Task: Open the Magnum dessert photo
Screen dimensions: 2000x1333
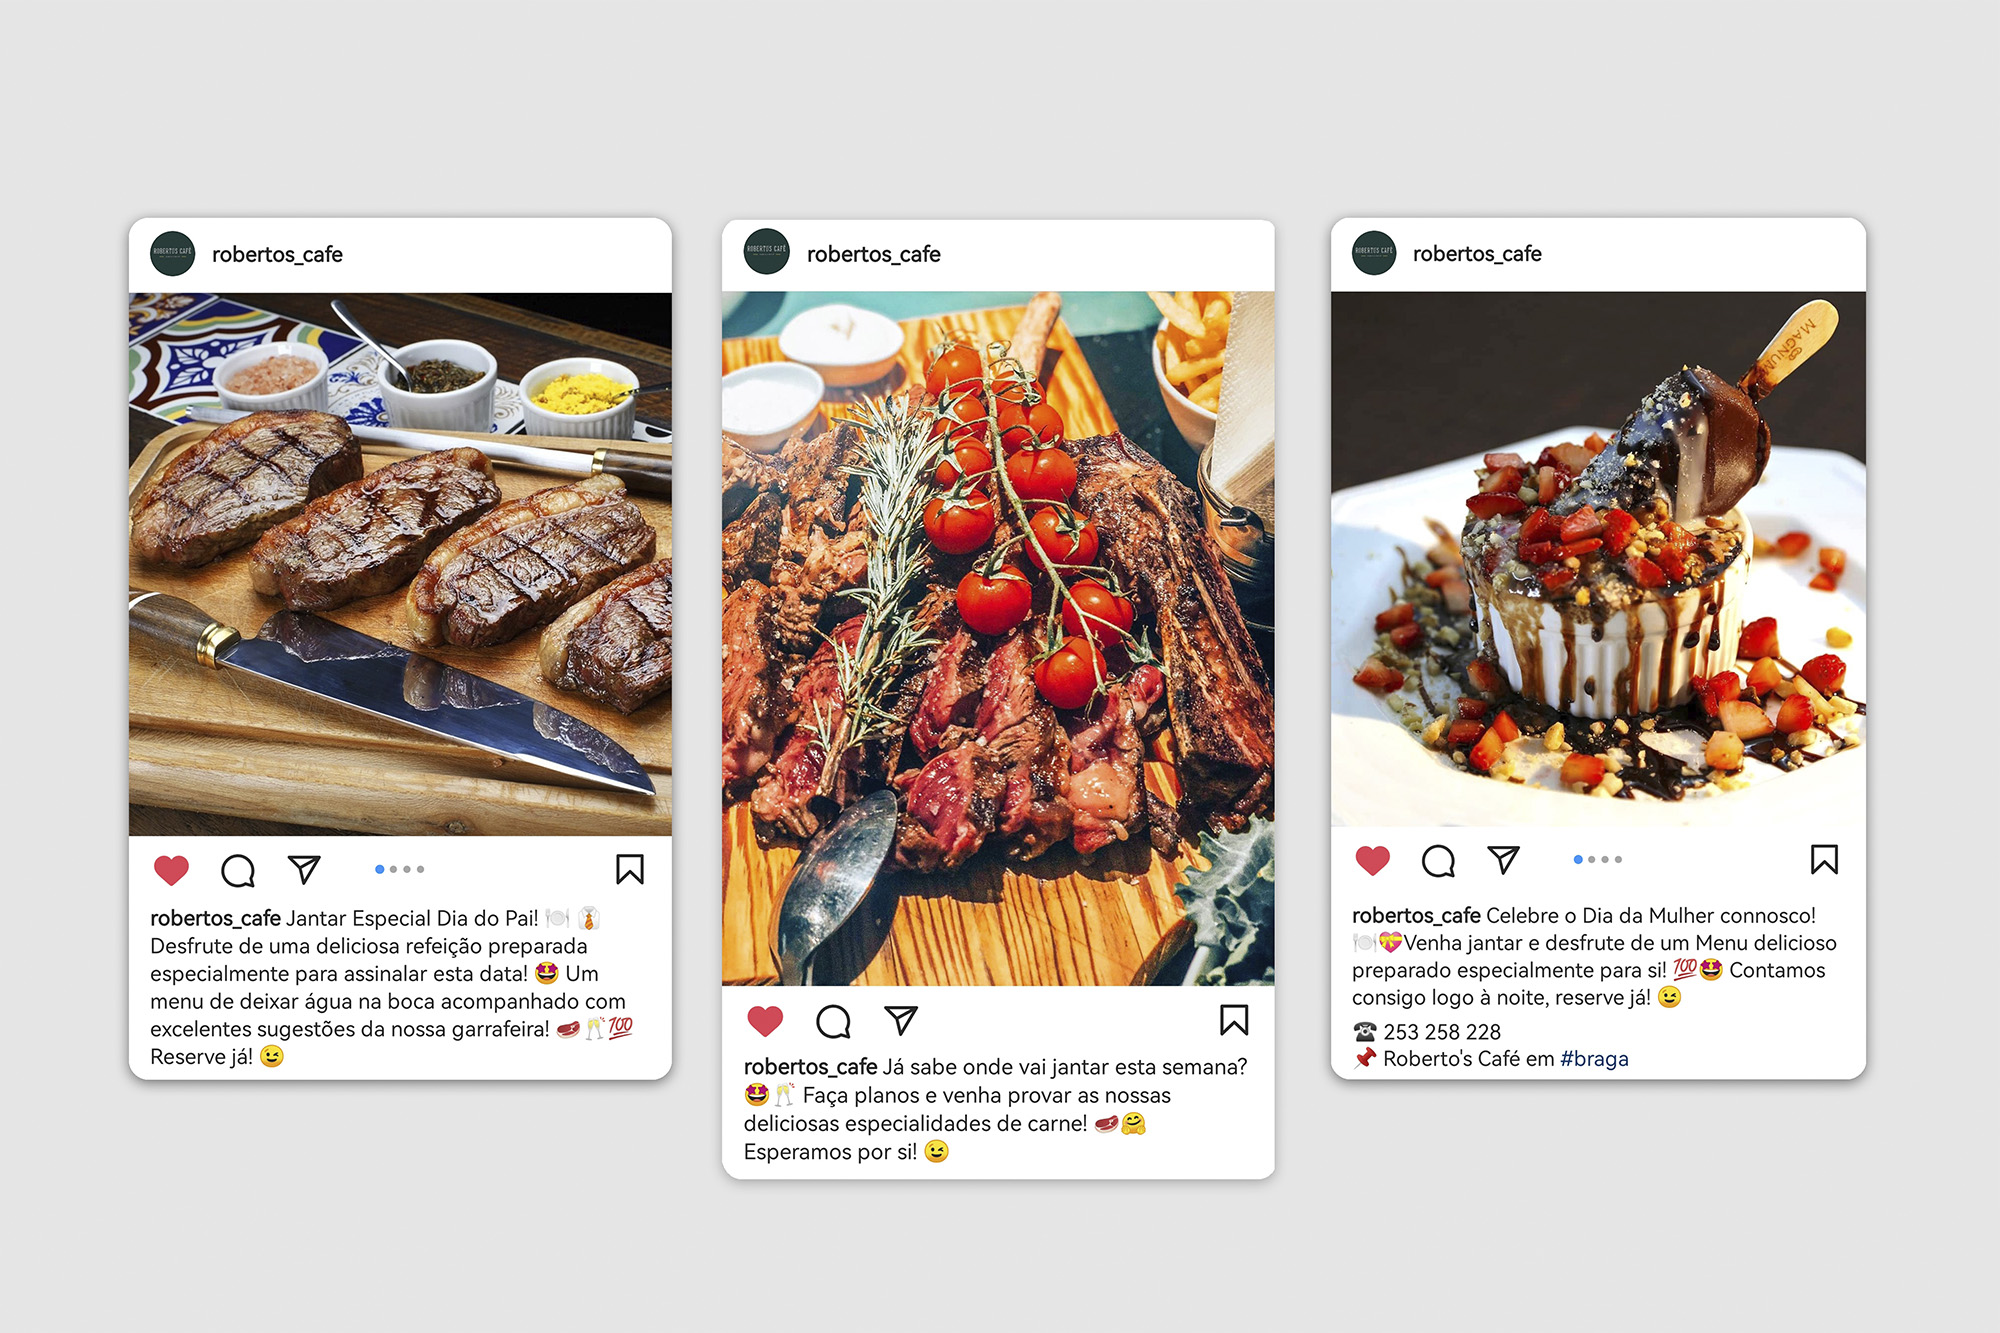Action: [1598, 558]
